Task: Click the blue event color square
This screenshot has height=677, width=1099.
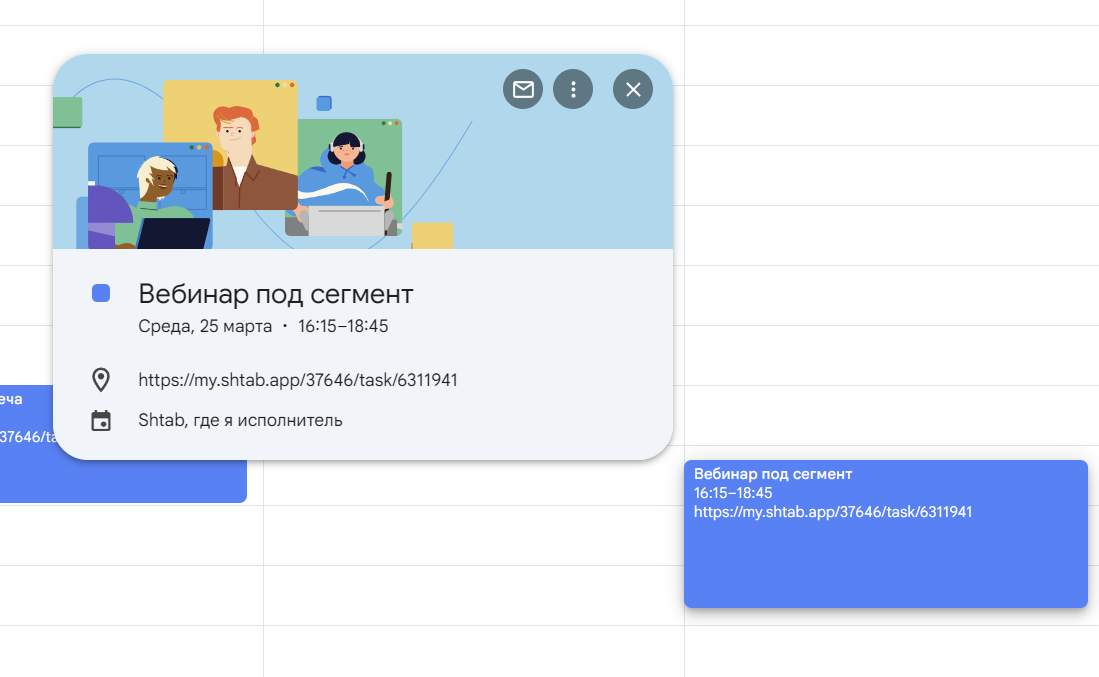Action: 101,293
